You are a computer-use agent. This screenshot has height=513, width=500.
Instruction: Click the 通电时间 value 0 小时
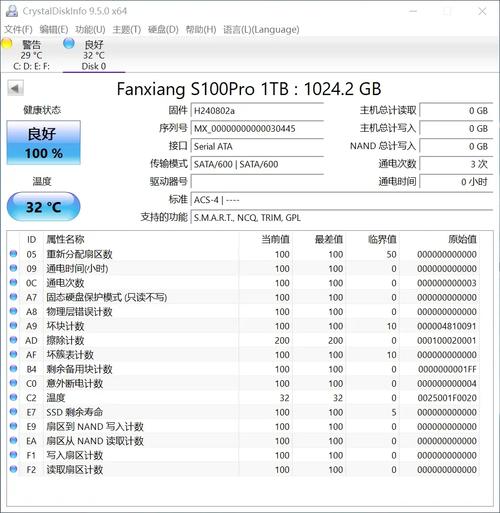456,182
